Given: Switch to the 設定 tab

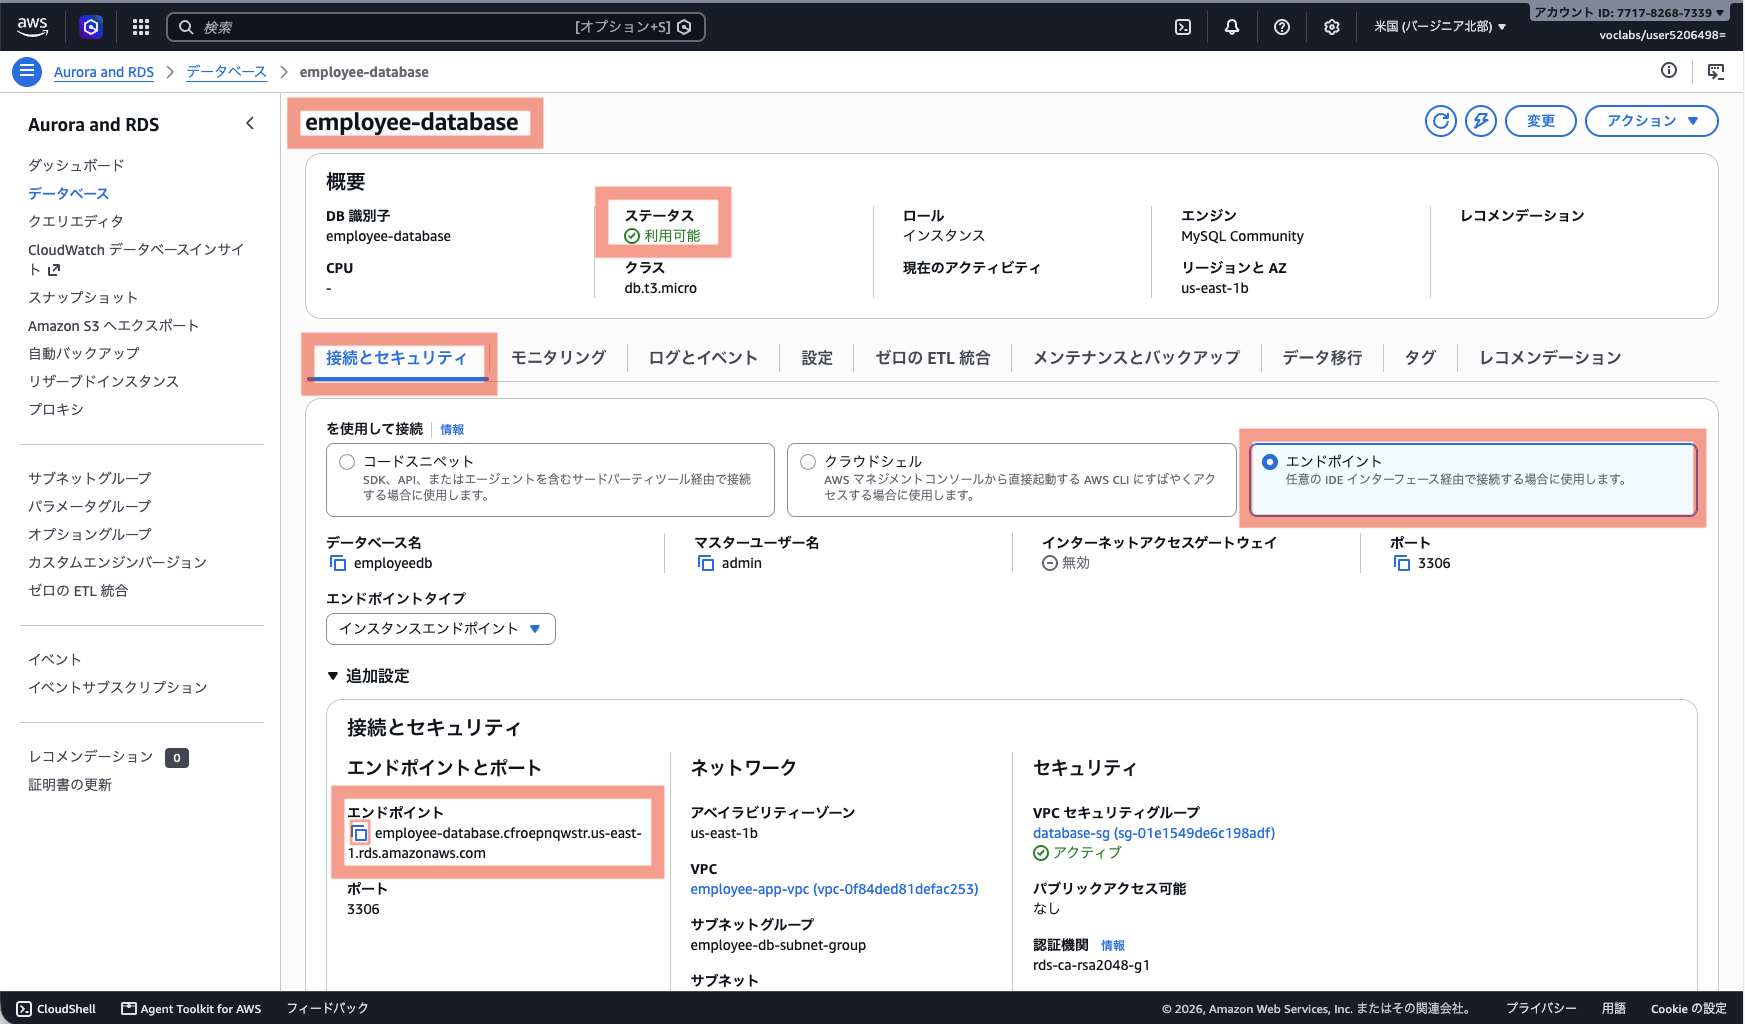Looking at the screenshot, I should tap(817, 358).
